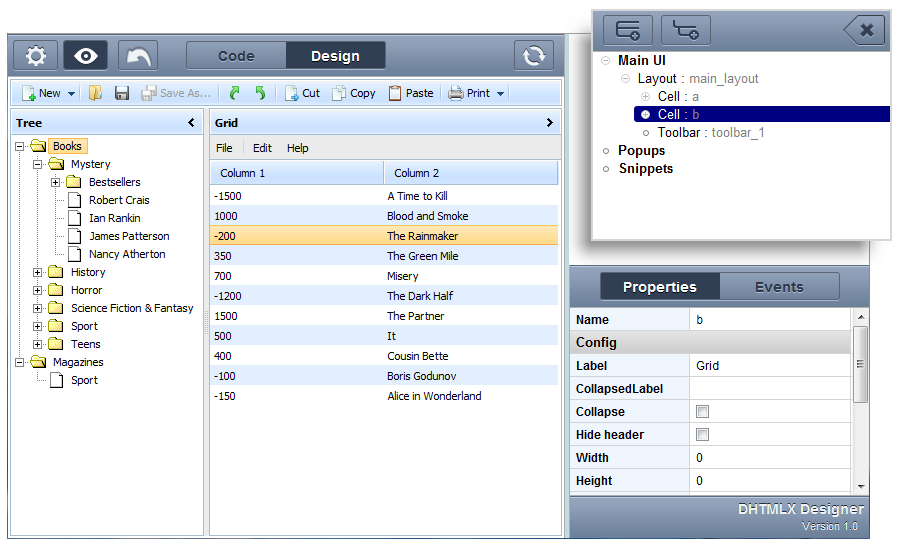The image size is (899, 539).
Task: Select the Snippets outline node
Action: coord(646,169)
